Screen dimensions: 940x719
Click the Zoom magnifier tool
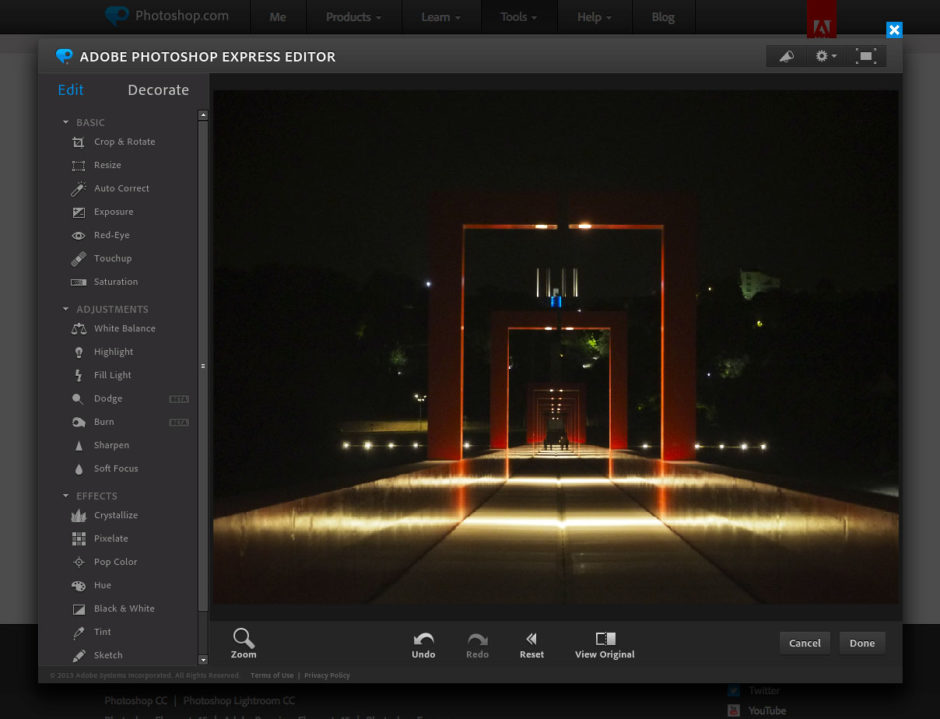[243, 643]
